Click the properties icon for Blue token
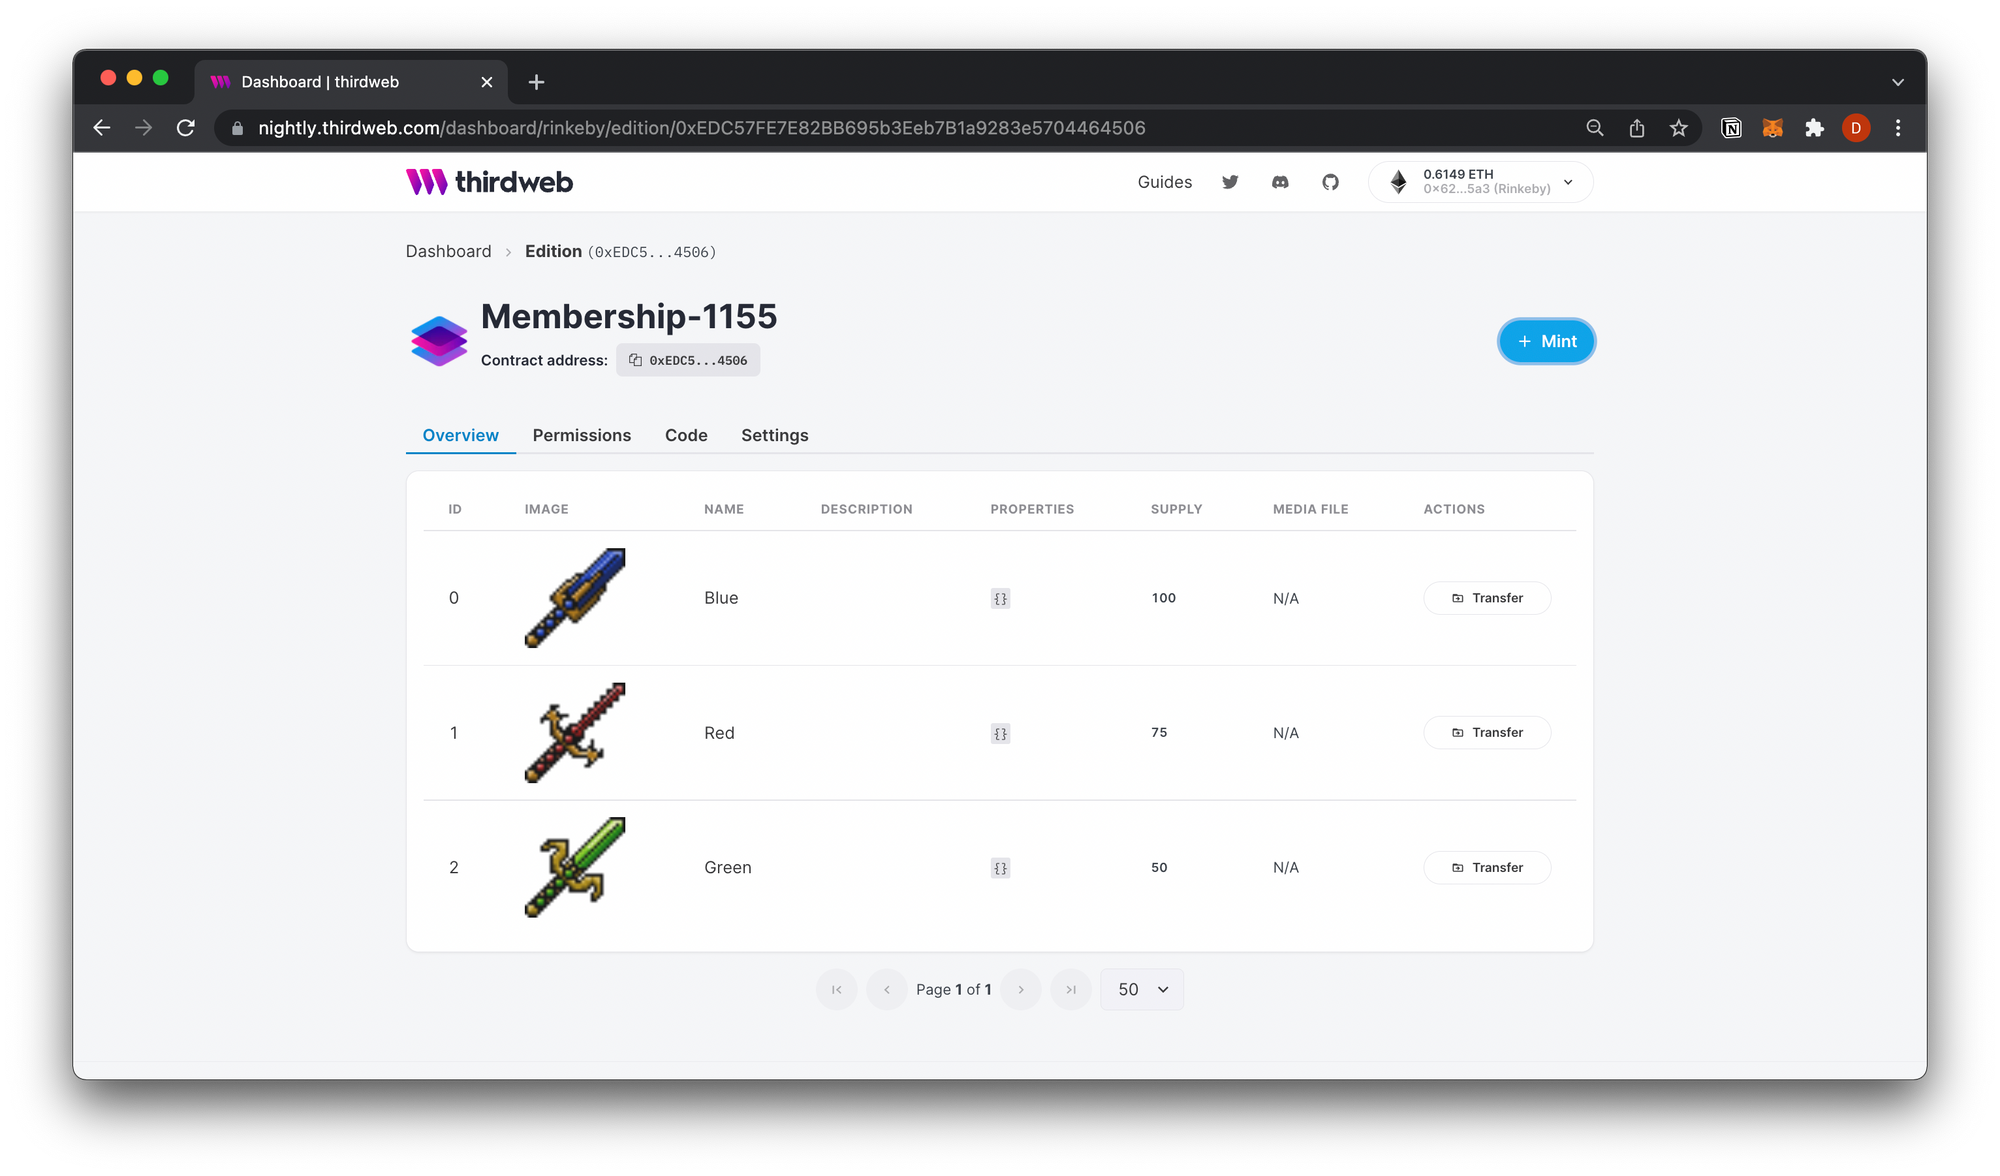This screenshot has width=2000, height=1176. (999, 598)
